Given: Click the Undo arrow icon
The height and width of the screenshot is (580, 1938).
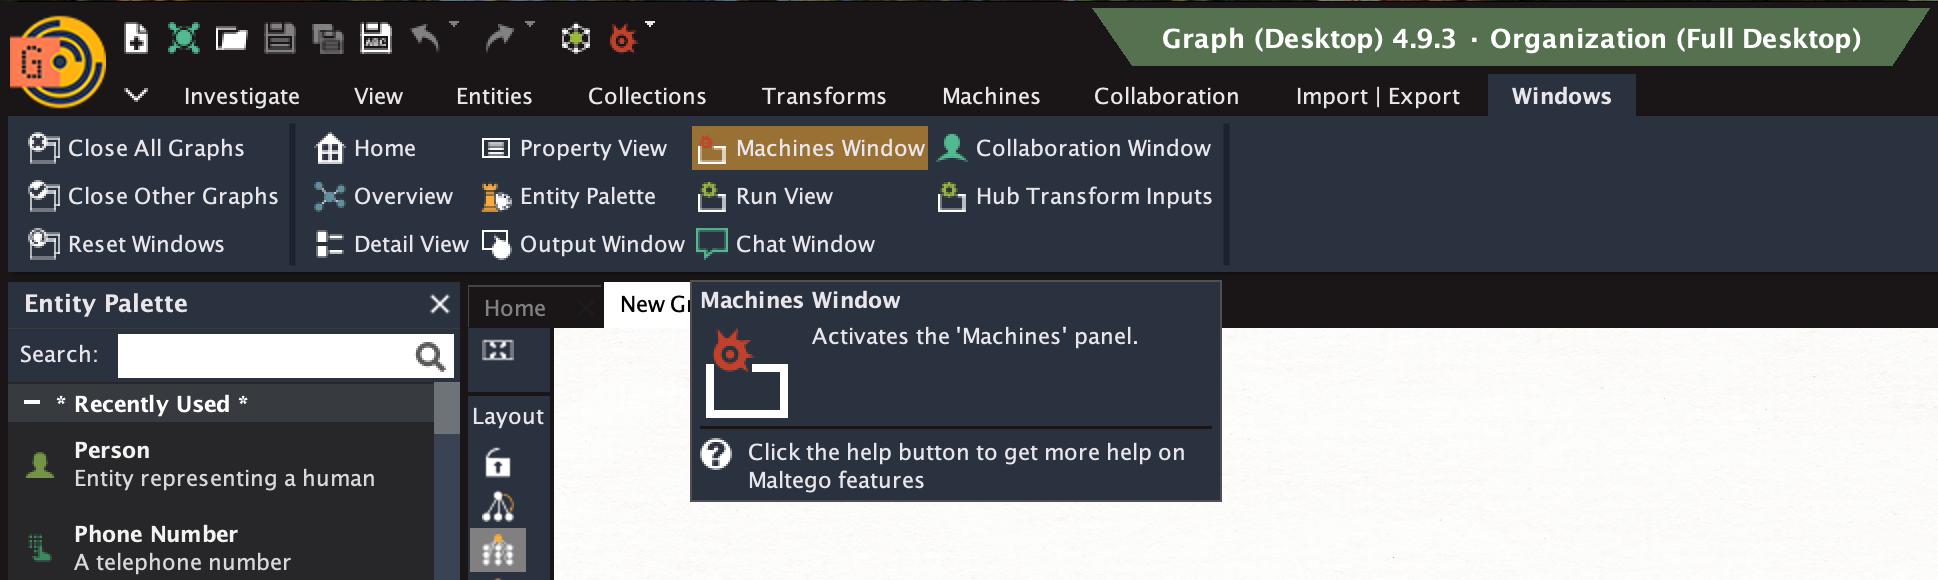Looking at the screenshot, I should 425,38.
